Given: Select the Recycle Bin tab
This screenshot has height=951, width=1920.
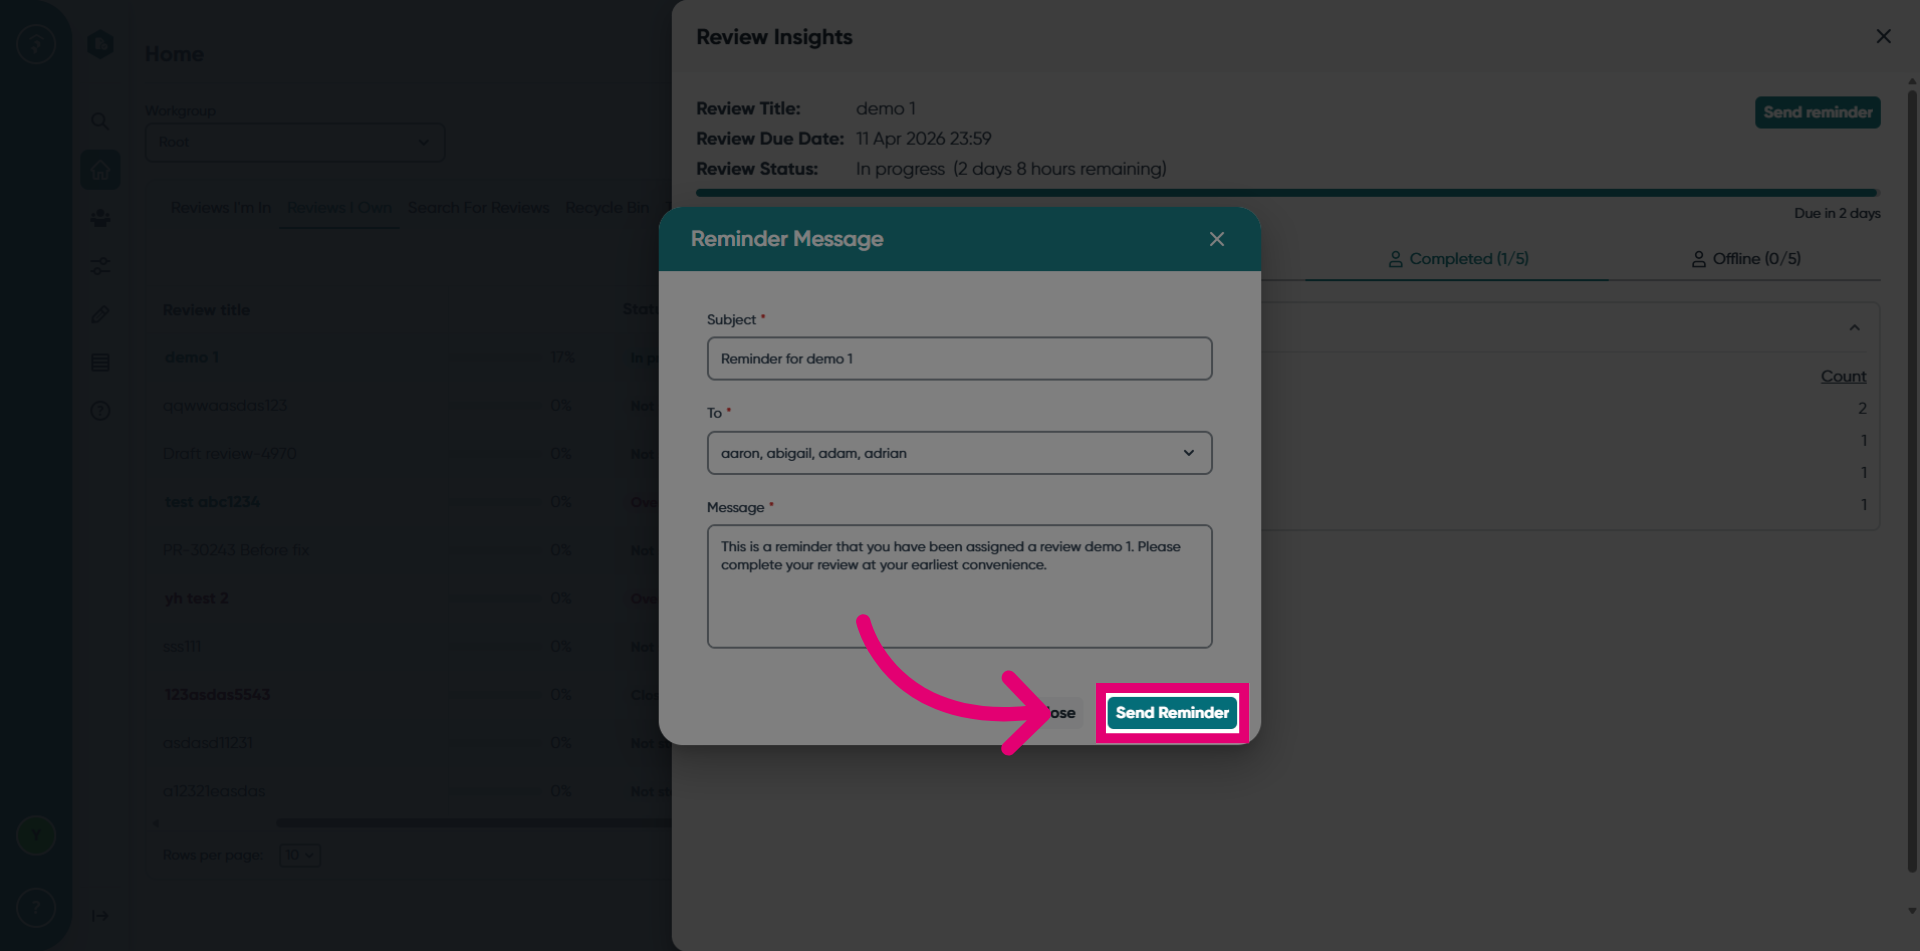Looking at the screenshot, I should tap(607, 207).
